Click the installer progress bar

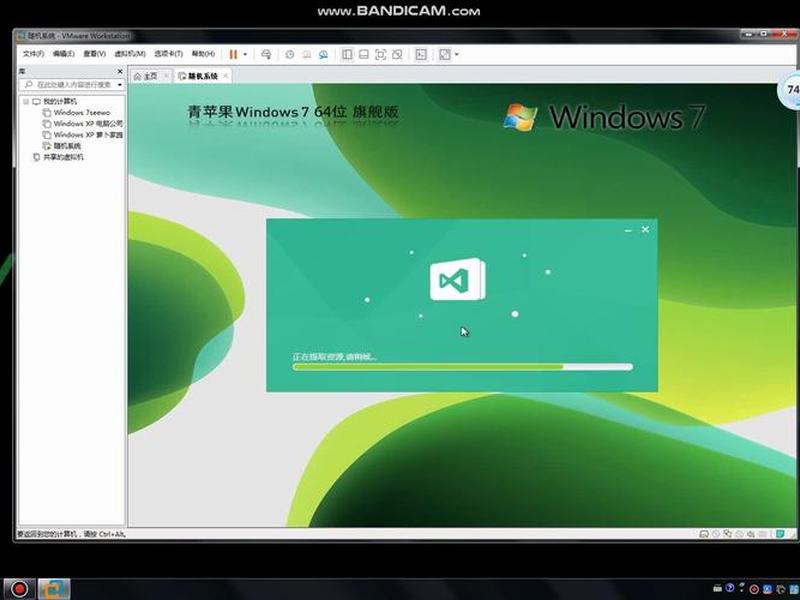click(x=463, y=366)
